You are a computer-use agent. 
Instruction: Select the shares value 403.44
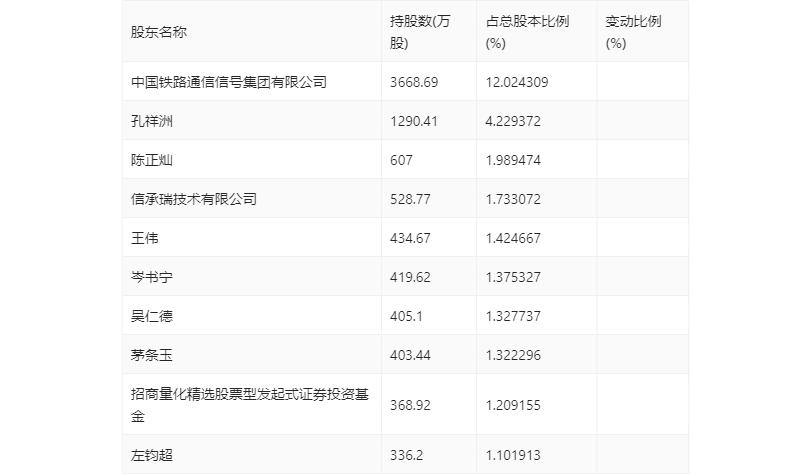tap(410, 355)
